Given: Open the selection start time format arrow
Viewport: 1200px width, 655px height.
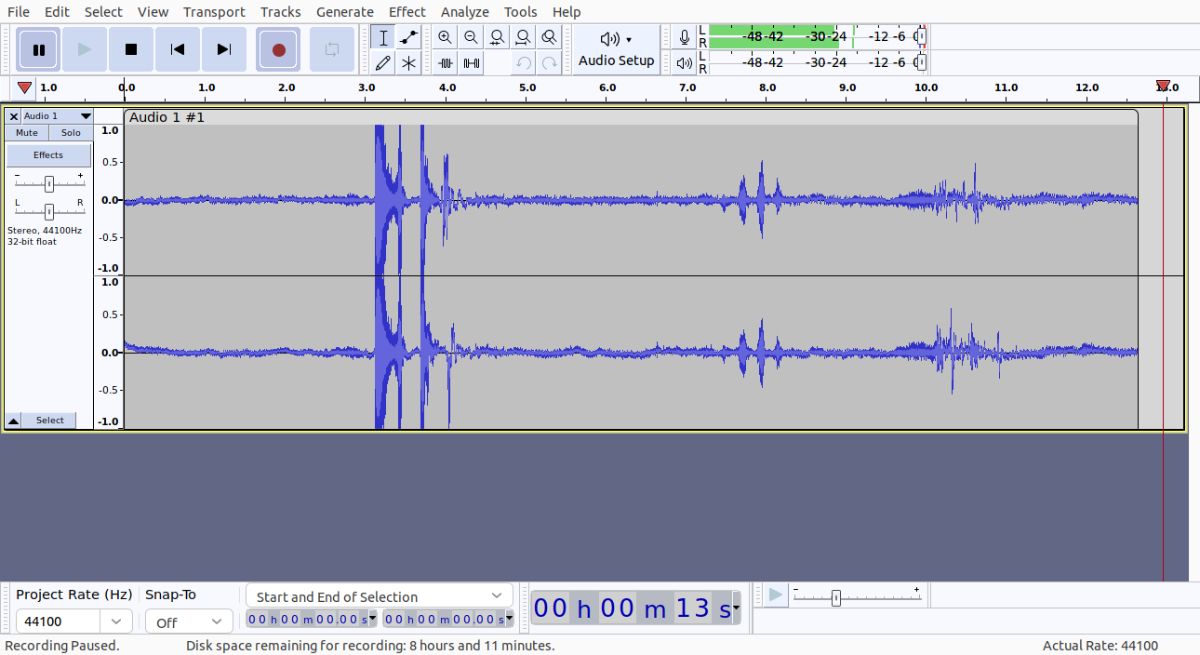Looking at the screenshot, I should (x=373, y=620).
